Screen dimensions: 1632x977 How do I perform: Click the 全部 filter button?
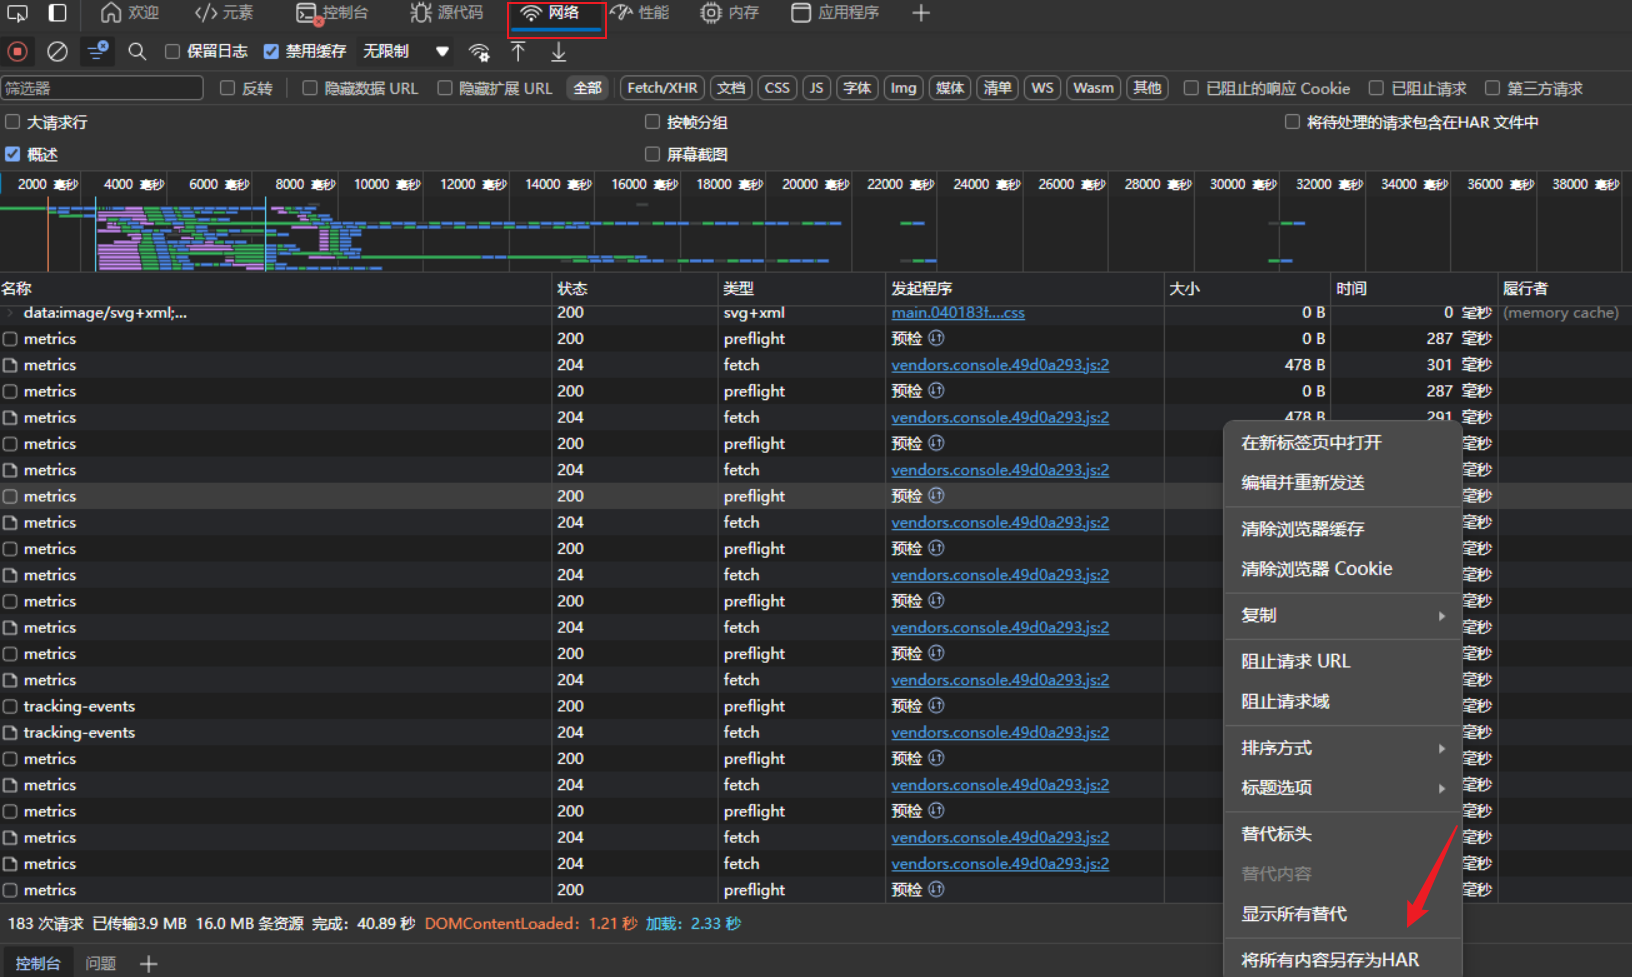(x=588, y=88)
